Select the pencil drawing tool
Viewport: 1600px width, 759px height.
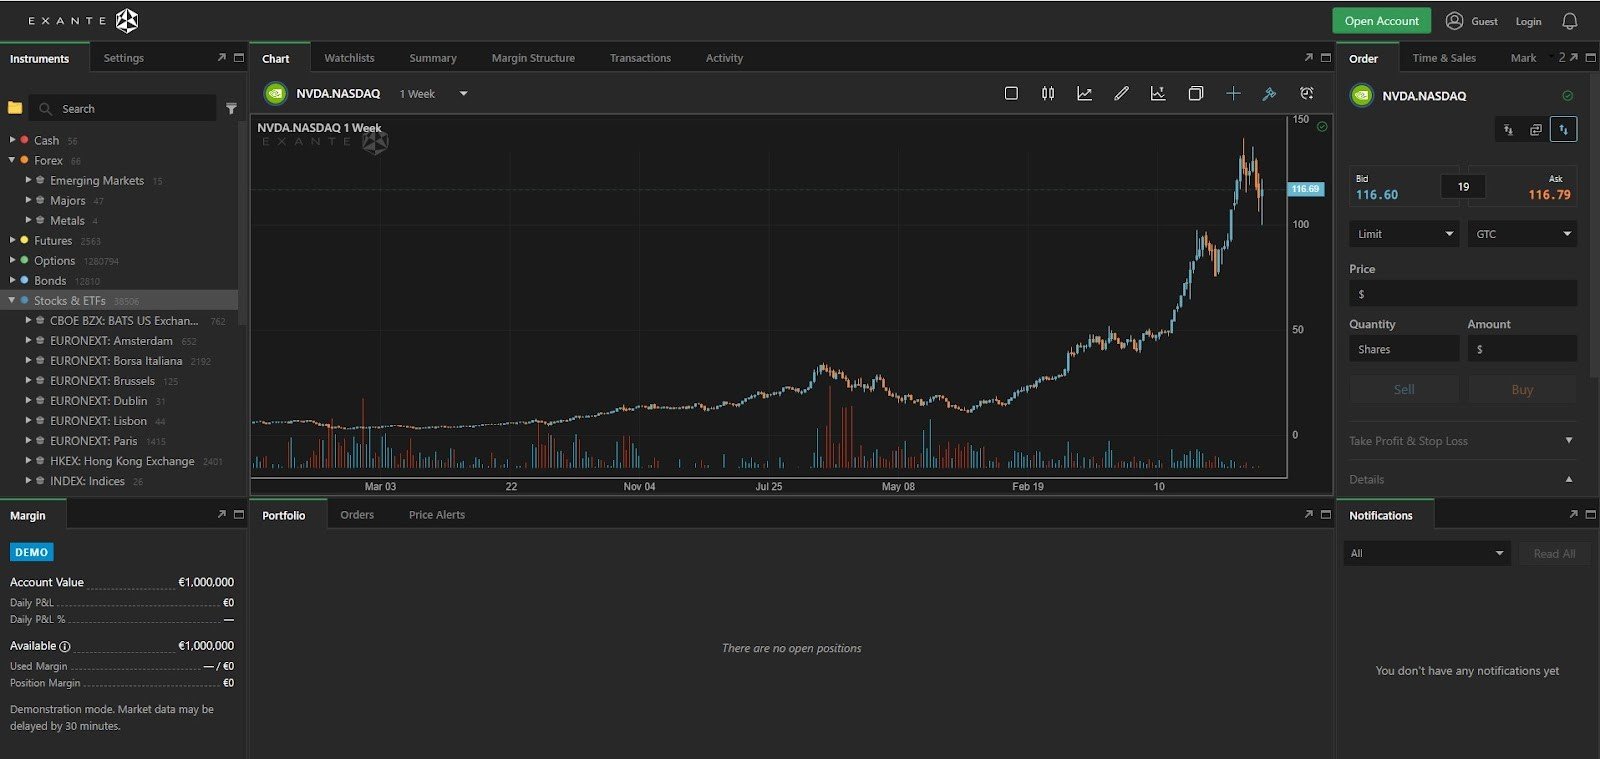pyautogui.click(x=1121, y=93)
